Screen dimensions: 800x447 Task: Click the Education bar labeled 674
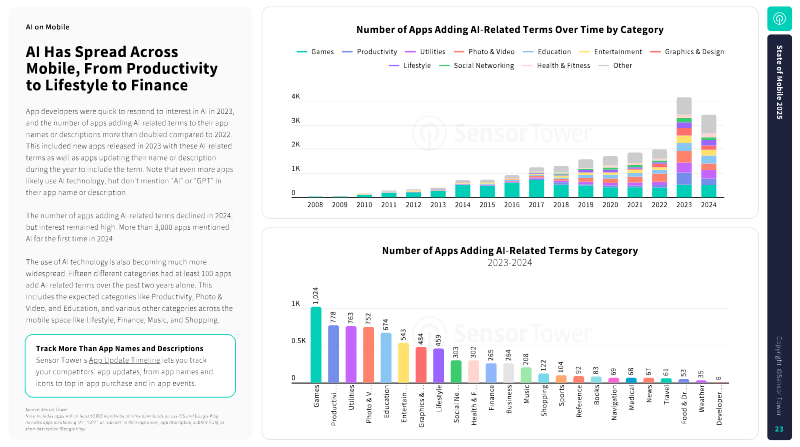pyautogui.click(x=386, y=358)
